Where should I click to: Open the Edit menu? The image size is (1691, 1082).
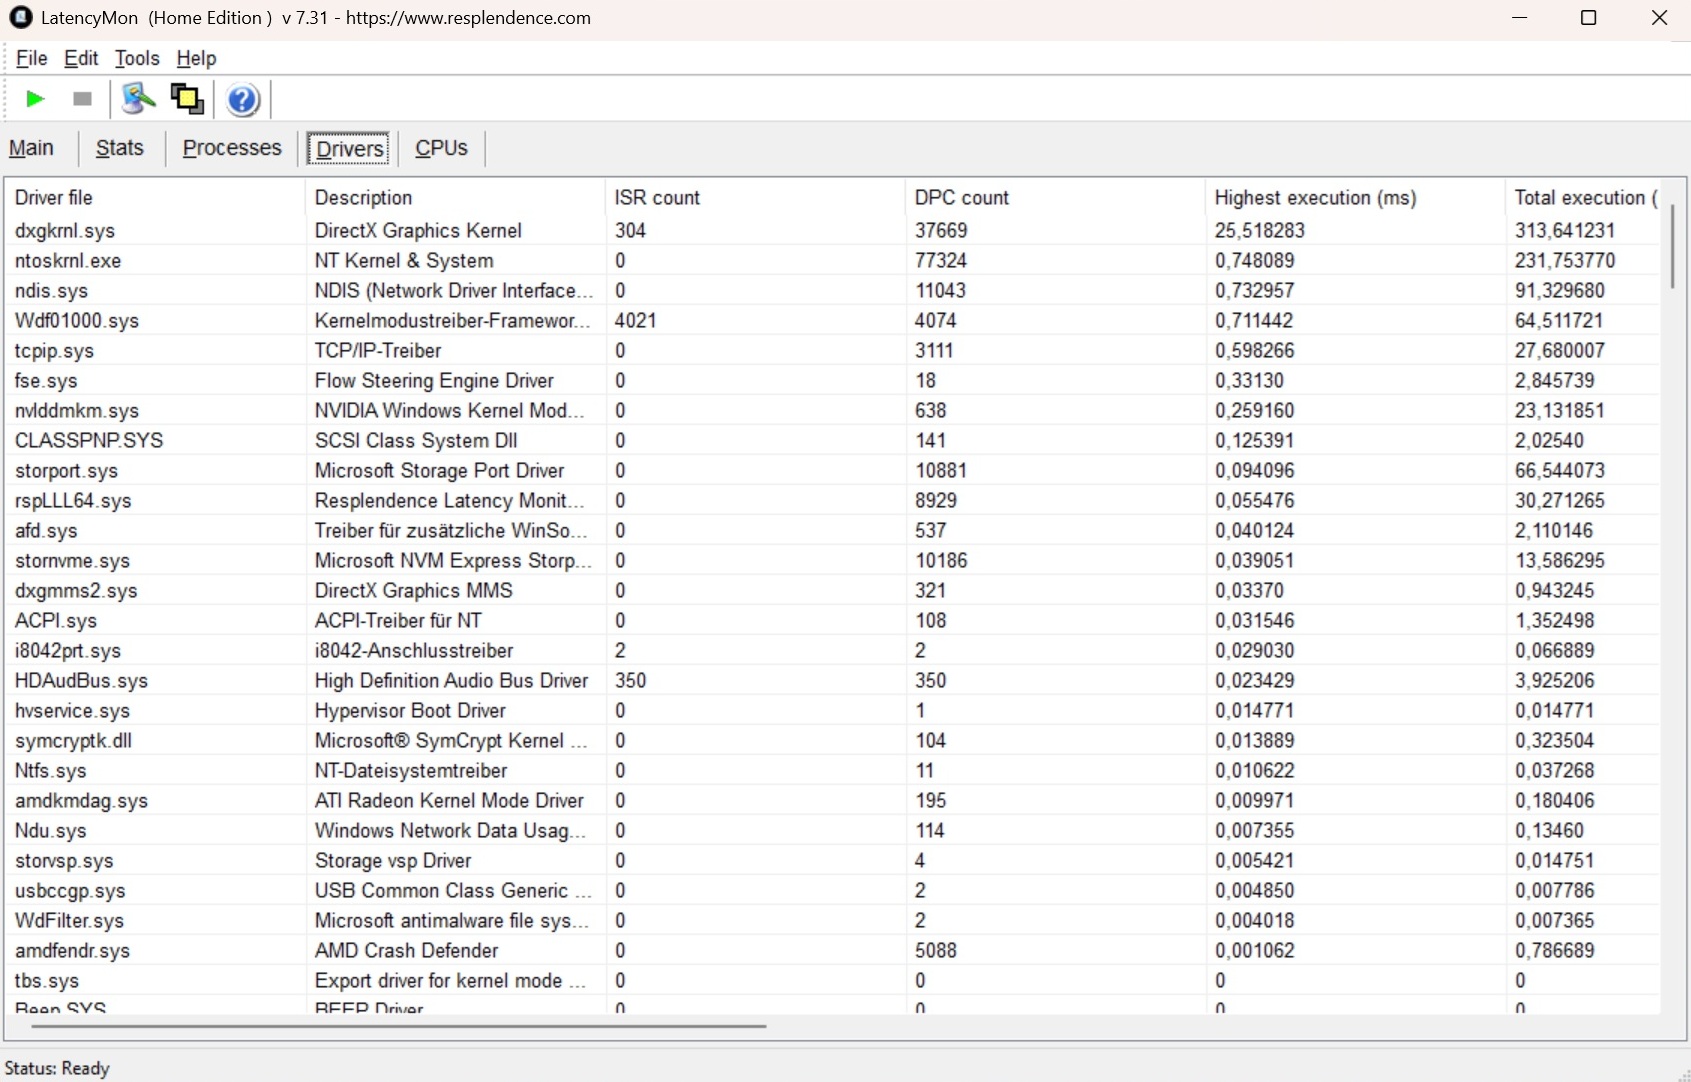[x=81, y=59]
